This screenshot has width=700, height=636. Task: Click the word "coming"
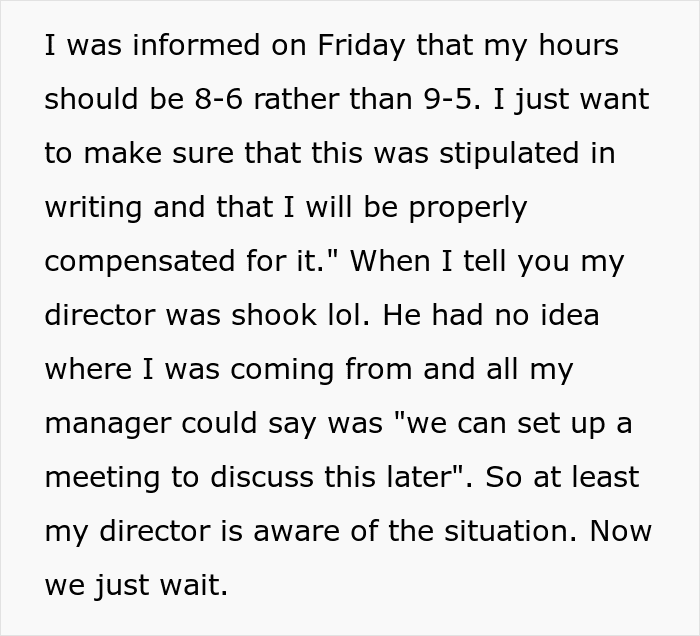click(282, 371)
